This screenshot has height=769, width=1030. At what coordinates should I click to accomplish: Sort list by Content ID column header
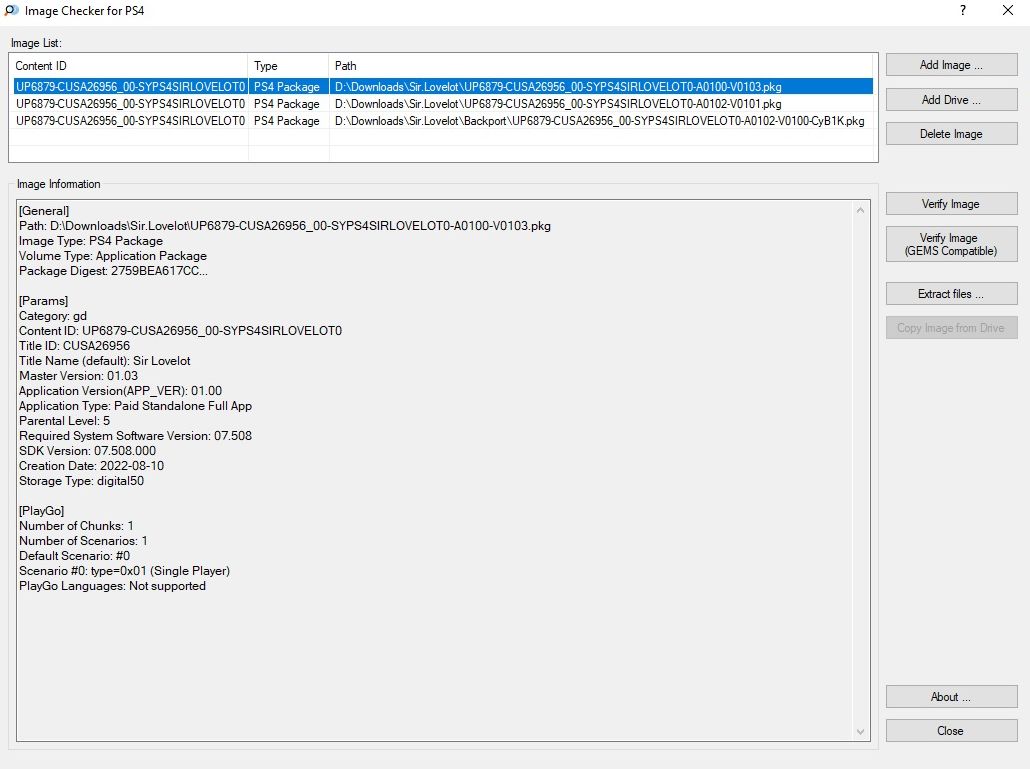click(x=128, y=66)
